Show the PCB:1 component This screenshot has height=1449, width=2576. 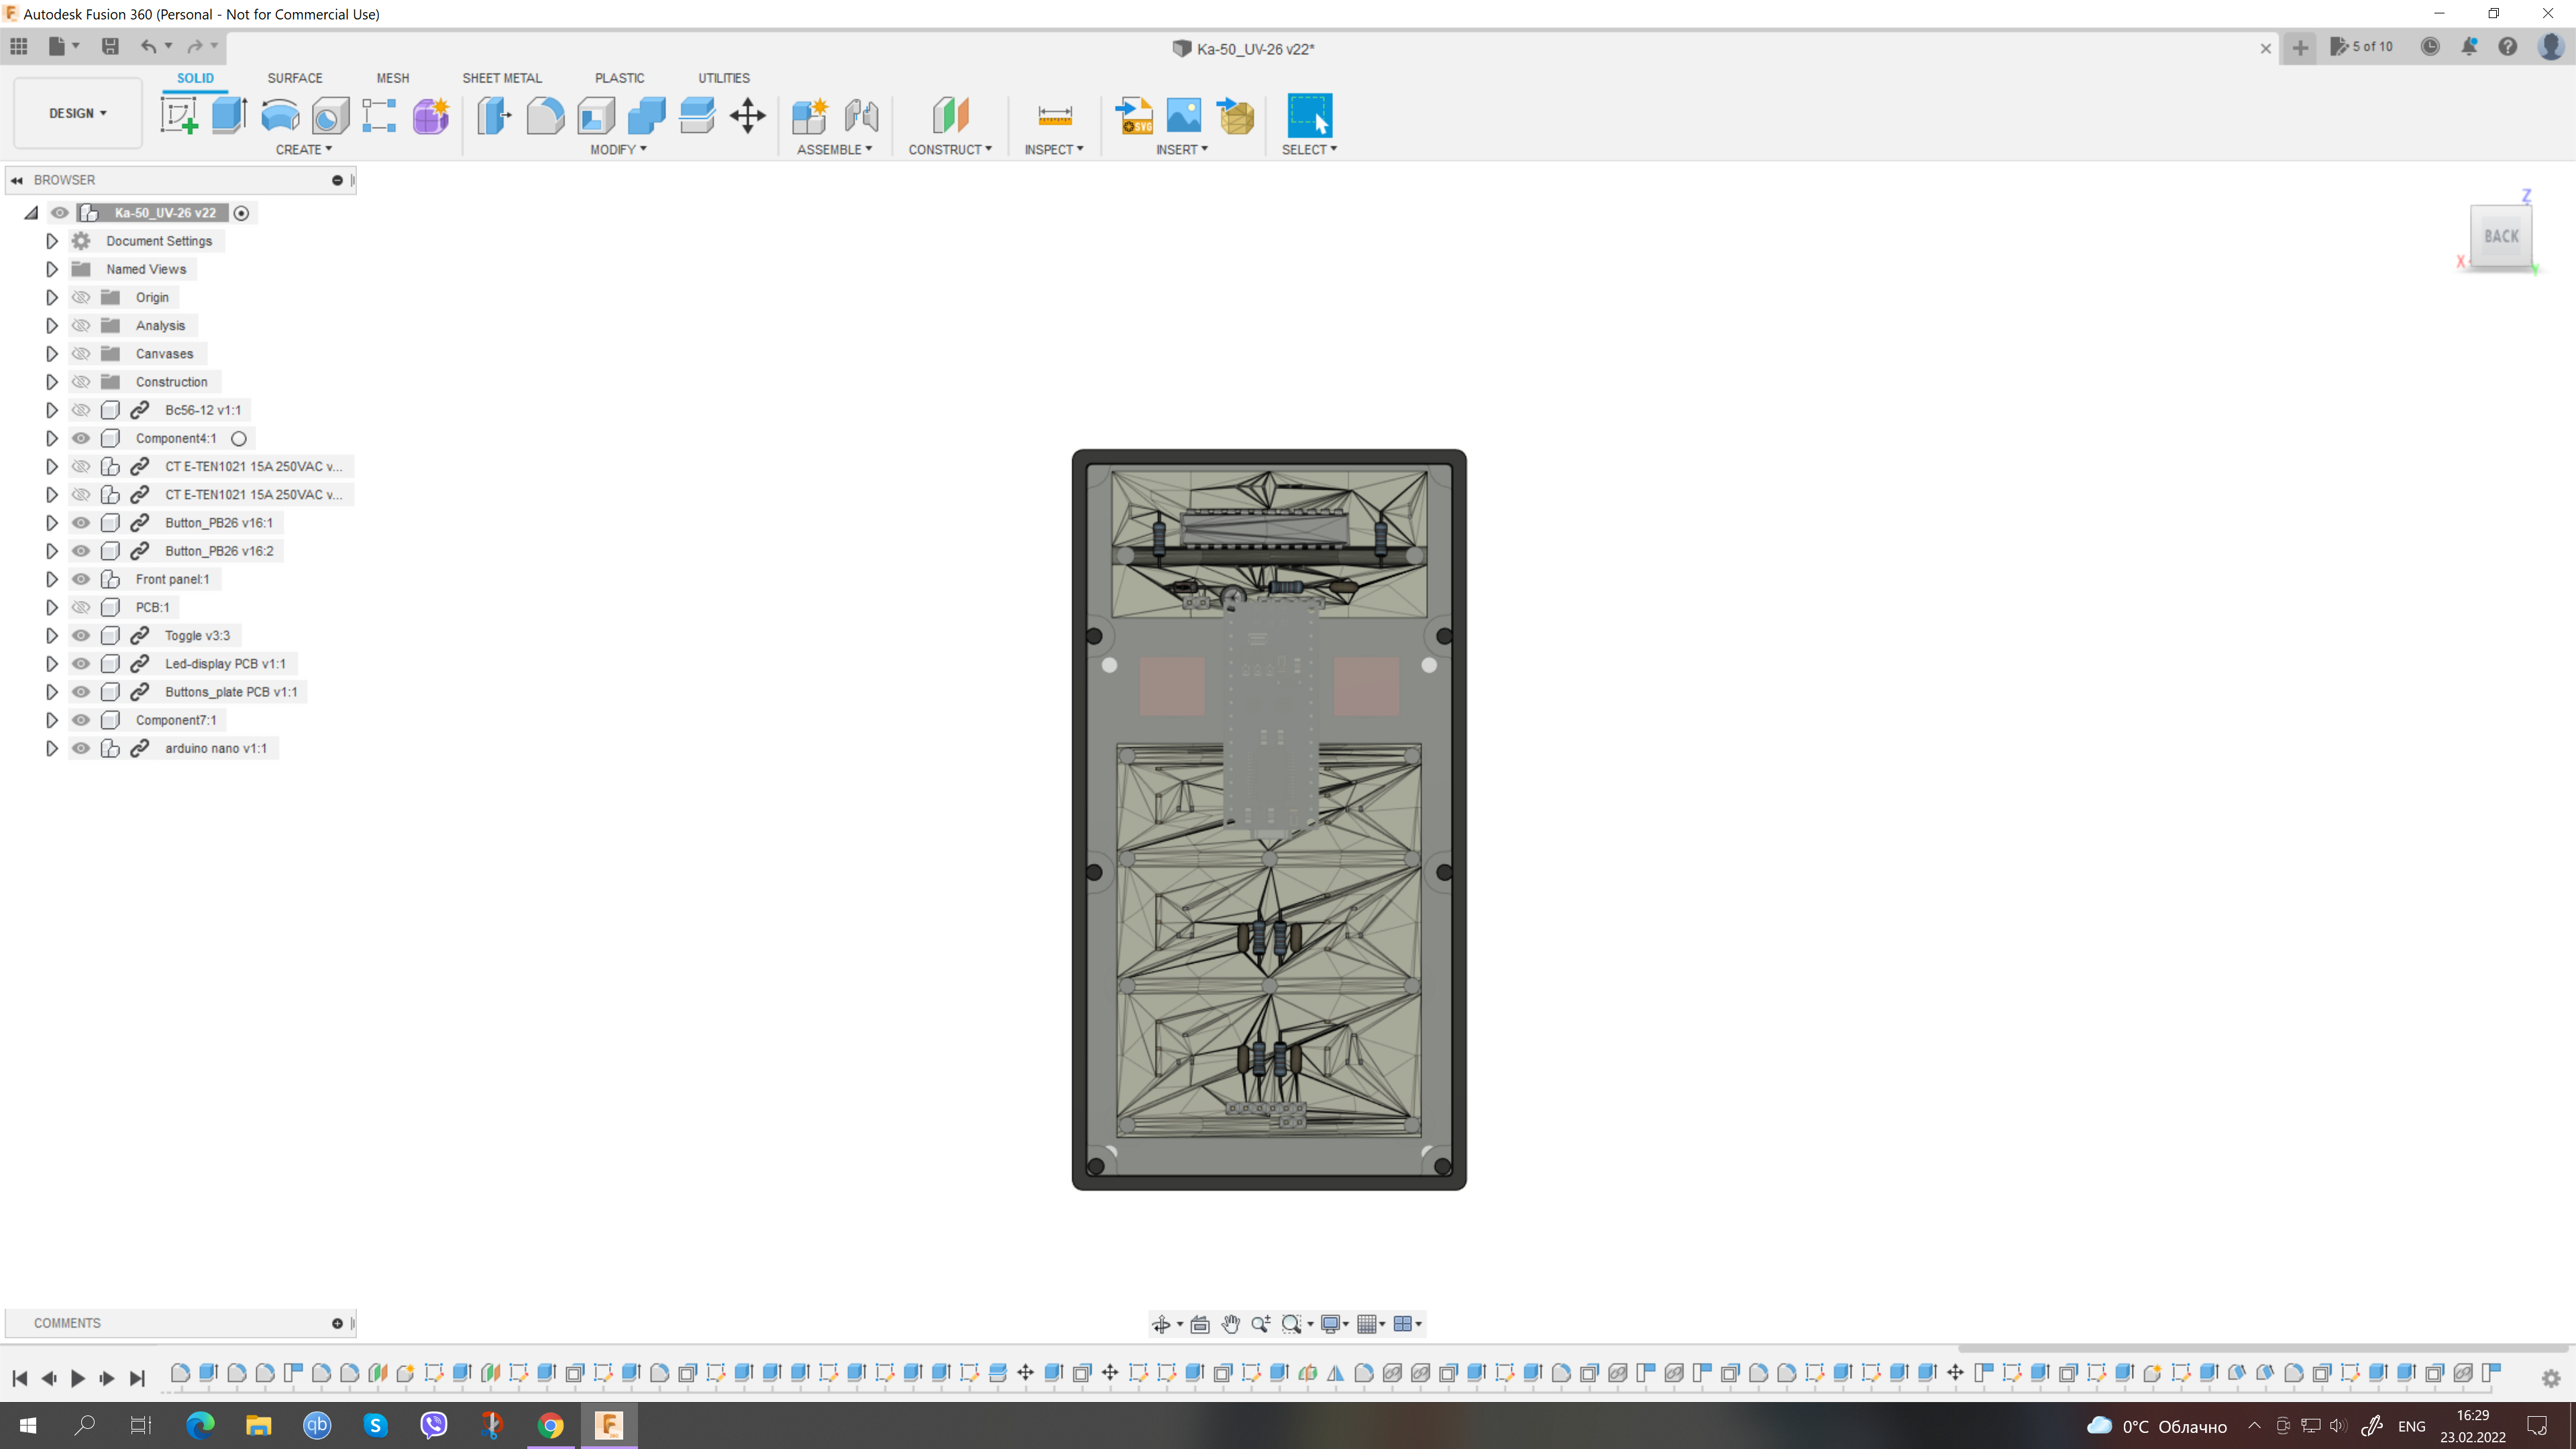click(x=81, y=607)
